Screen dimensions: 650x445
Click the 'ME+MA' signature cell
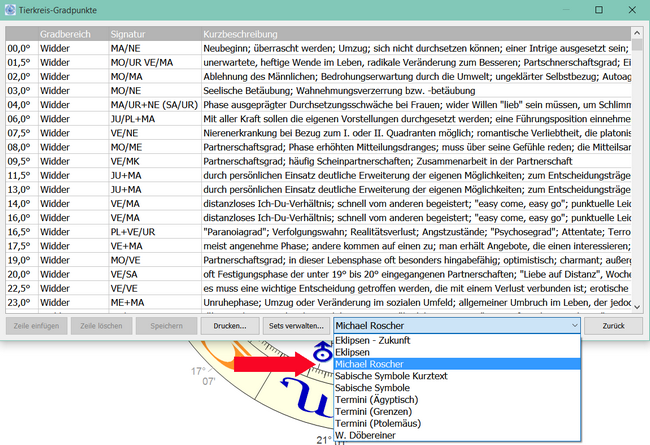pyautogui.click(x=155, y=302)
